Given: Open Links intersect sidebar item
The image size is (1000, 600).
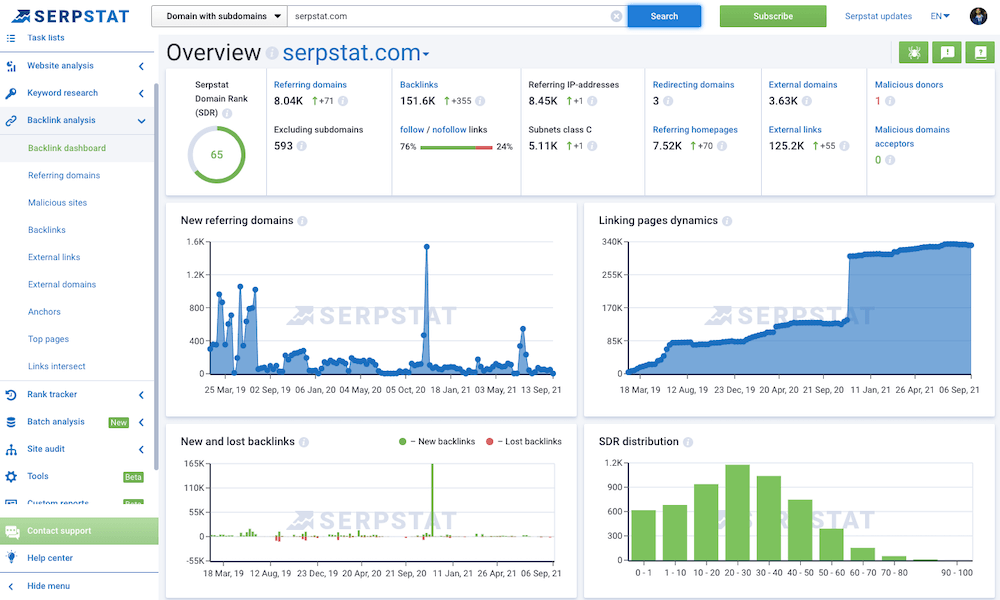Looking at the screenshot, I should click(57, 367).
